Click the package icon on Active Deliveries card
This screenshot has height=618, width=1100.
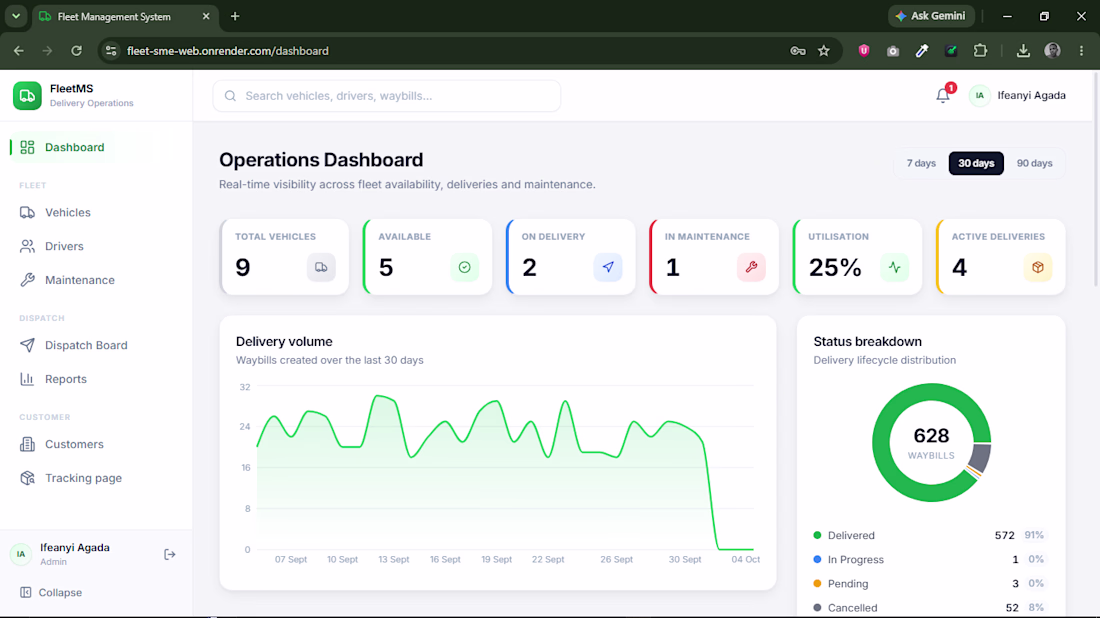pyautogui.click(x=1038, y=267)
